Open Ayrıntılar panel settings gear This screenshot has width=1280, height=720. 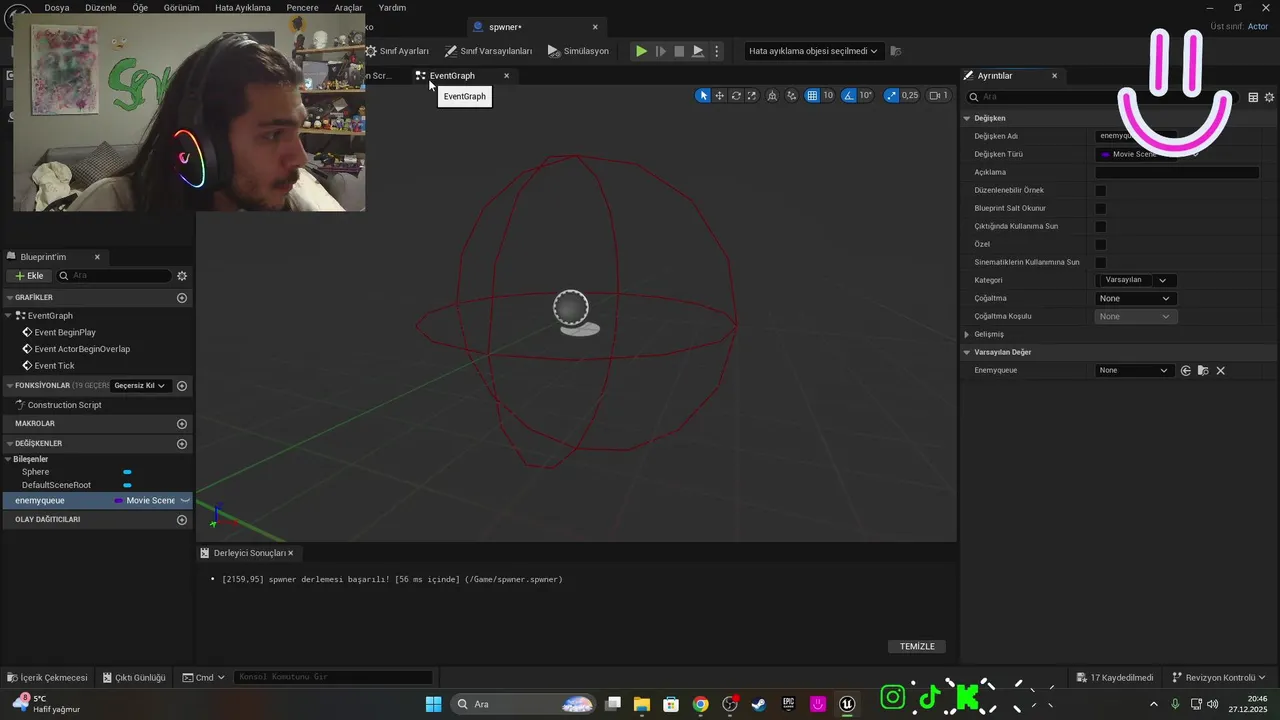coord(1270,97)
